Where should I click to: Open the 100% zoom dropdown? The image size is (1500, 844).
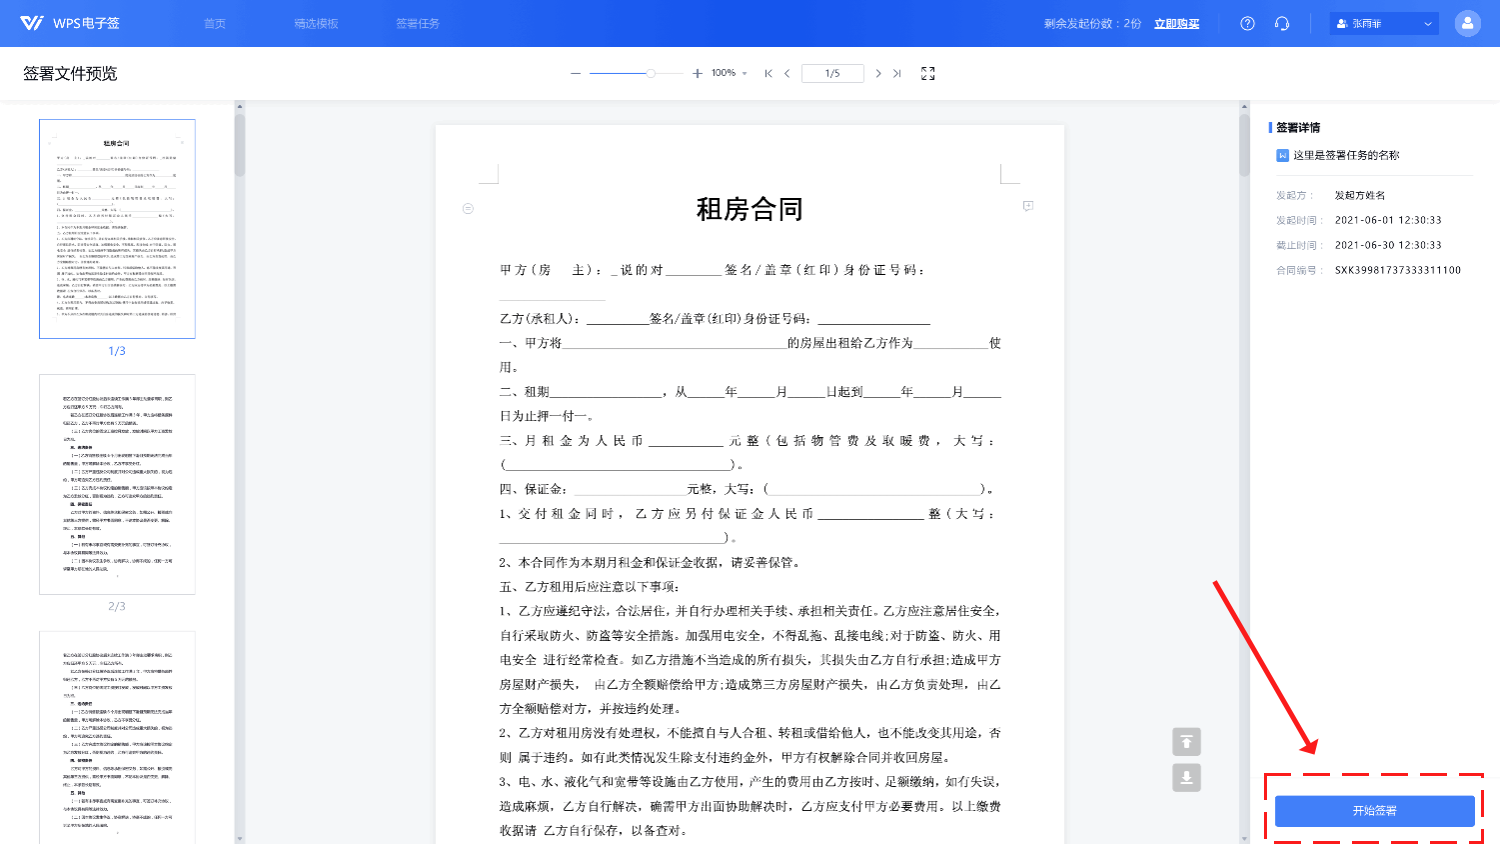click(729, 73)
